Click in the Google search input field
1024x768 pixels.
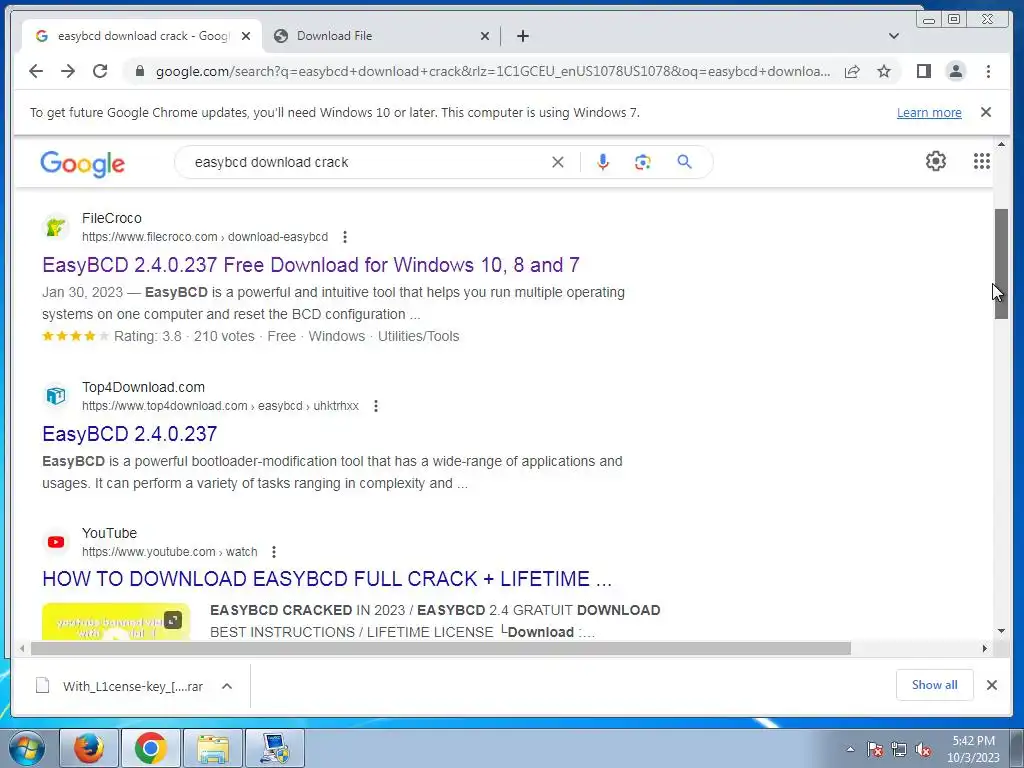tap(366, 162)
